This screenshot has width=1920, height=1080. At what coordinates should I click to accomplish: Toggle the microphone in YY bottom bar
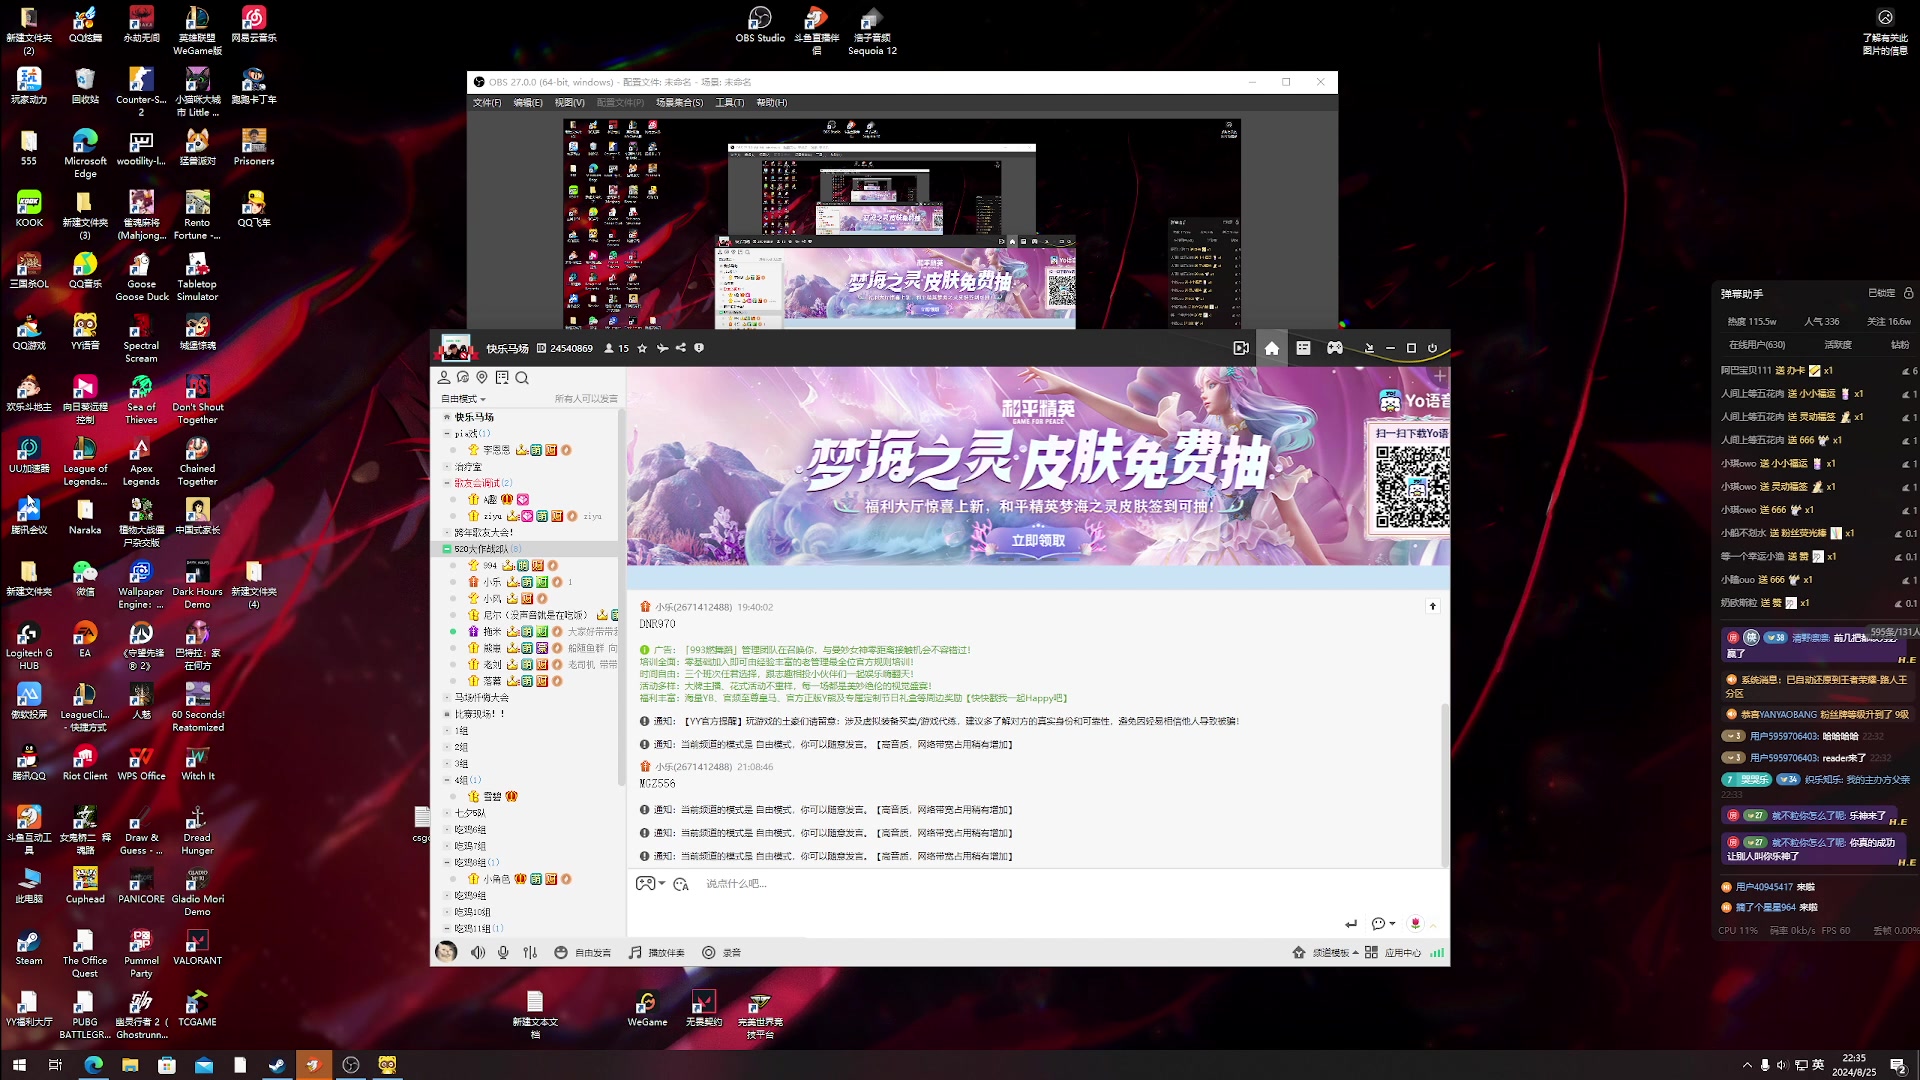pos(503,952)
